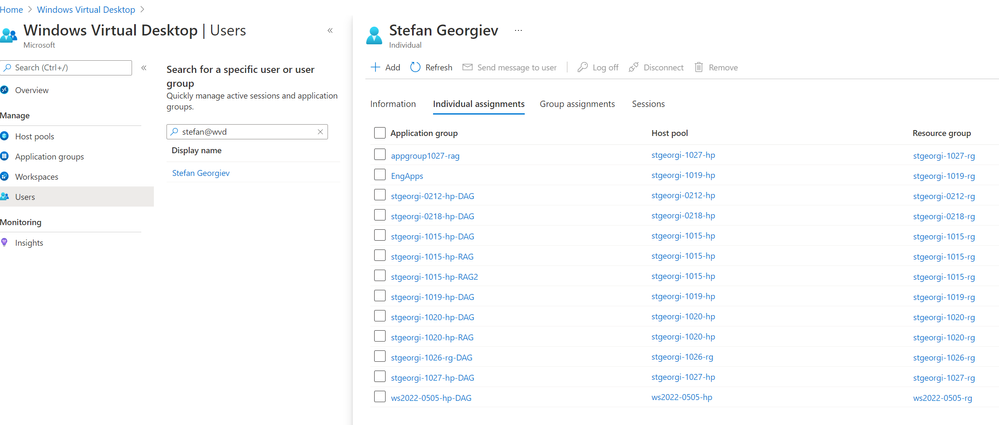Click the Log off key icon
The image size is (999, 425).
[582, 68]
